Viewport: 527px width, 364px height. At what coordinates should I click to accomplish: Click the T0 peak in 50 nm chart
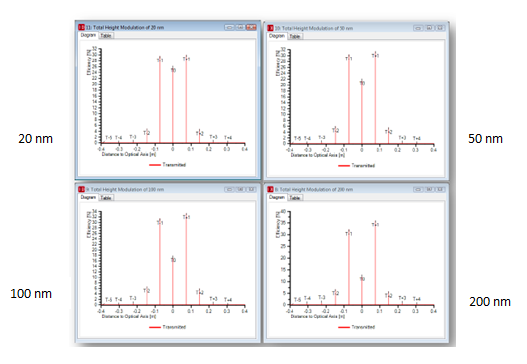tap(362, 112)
